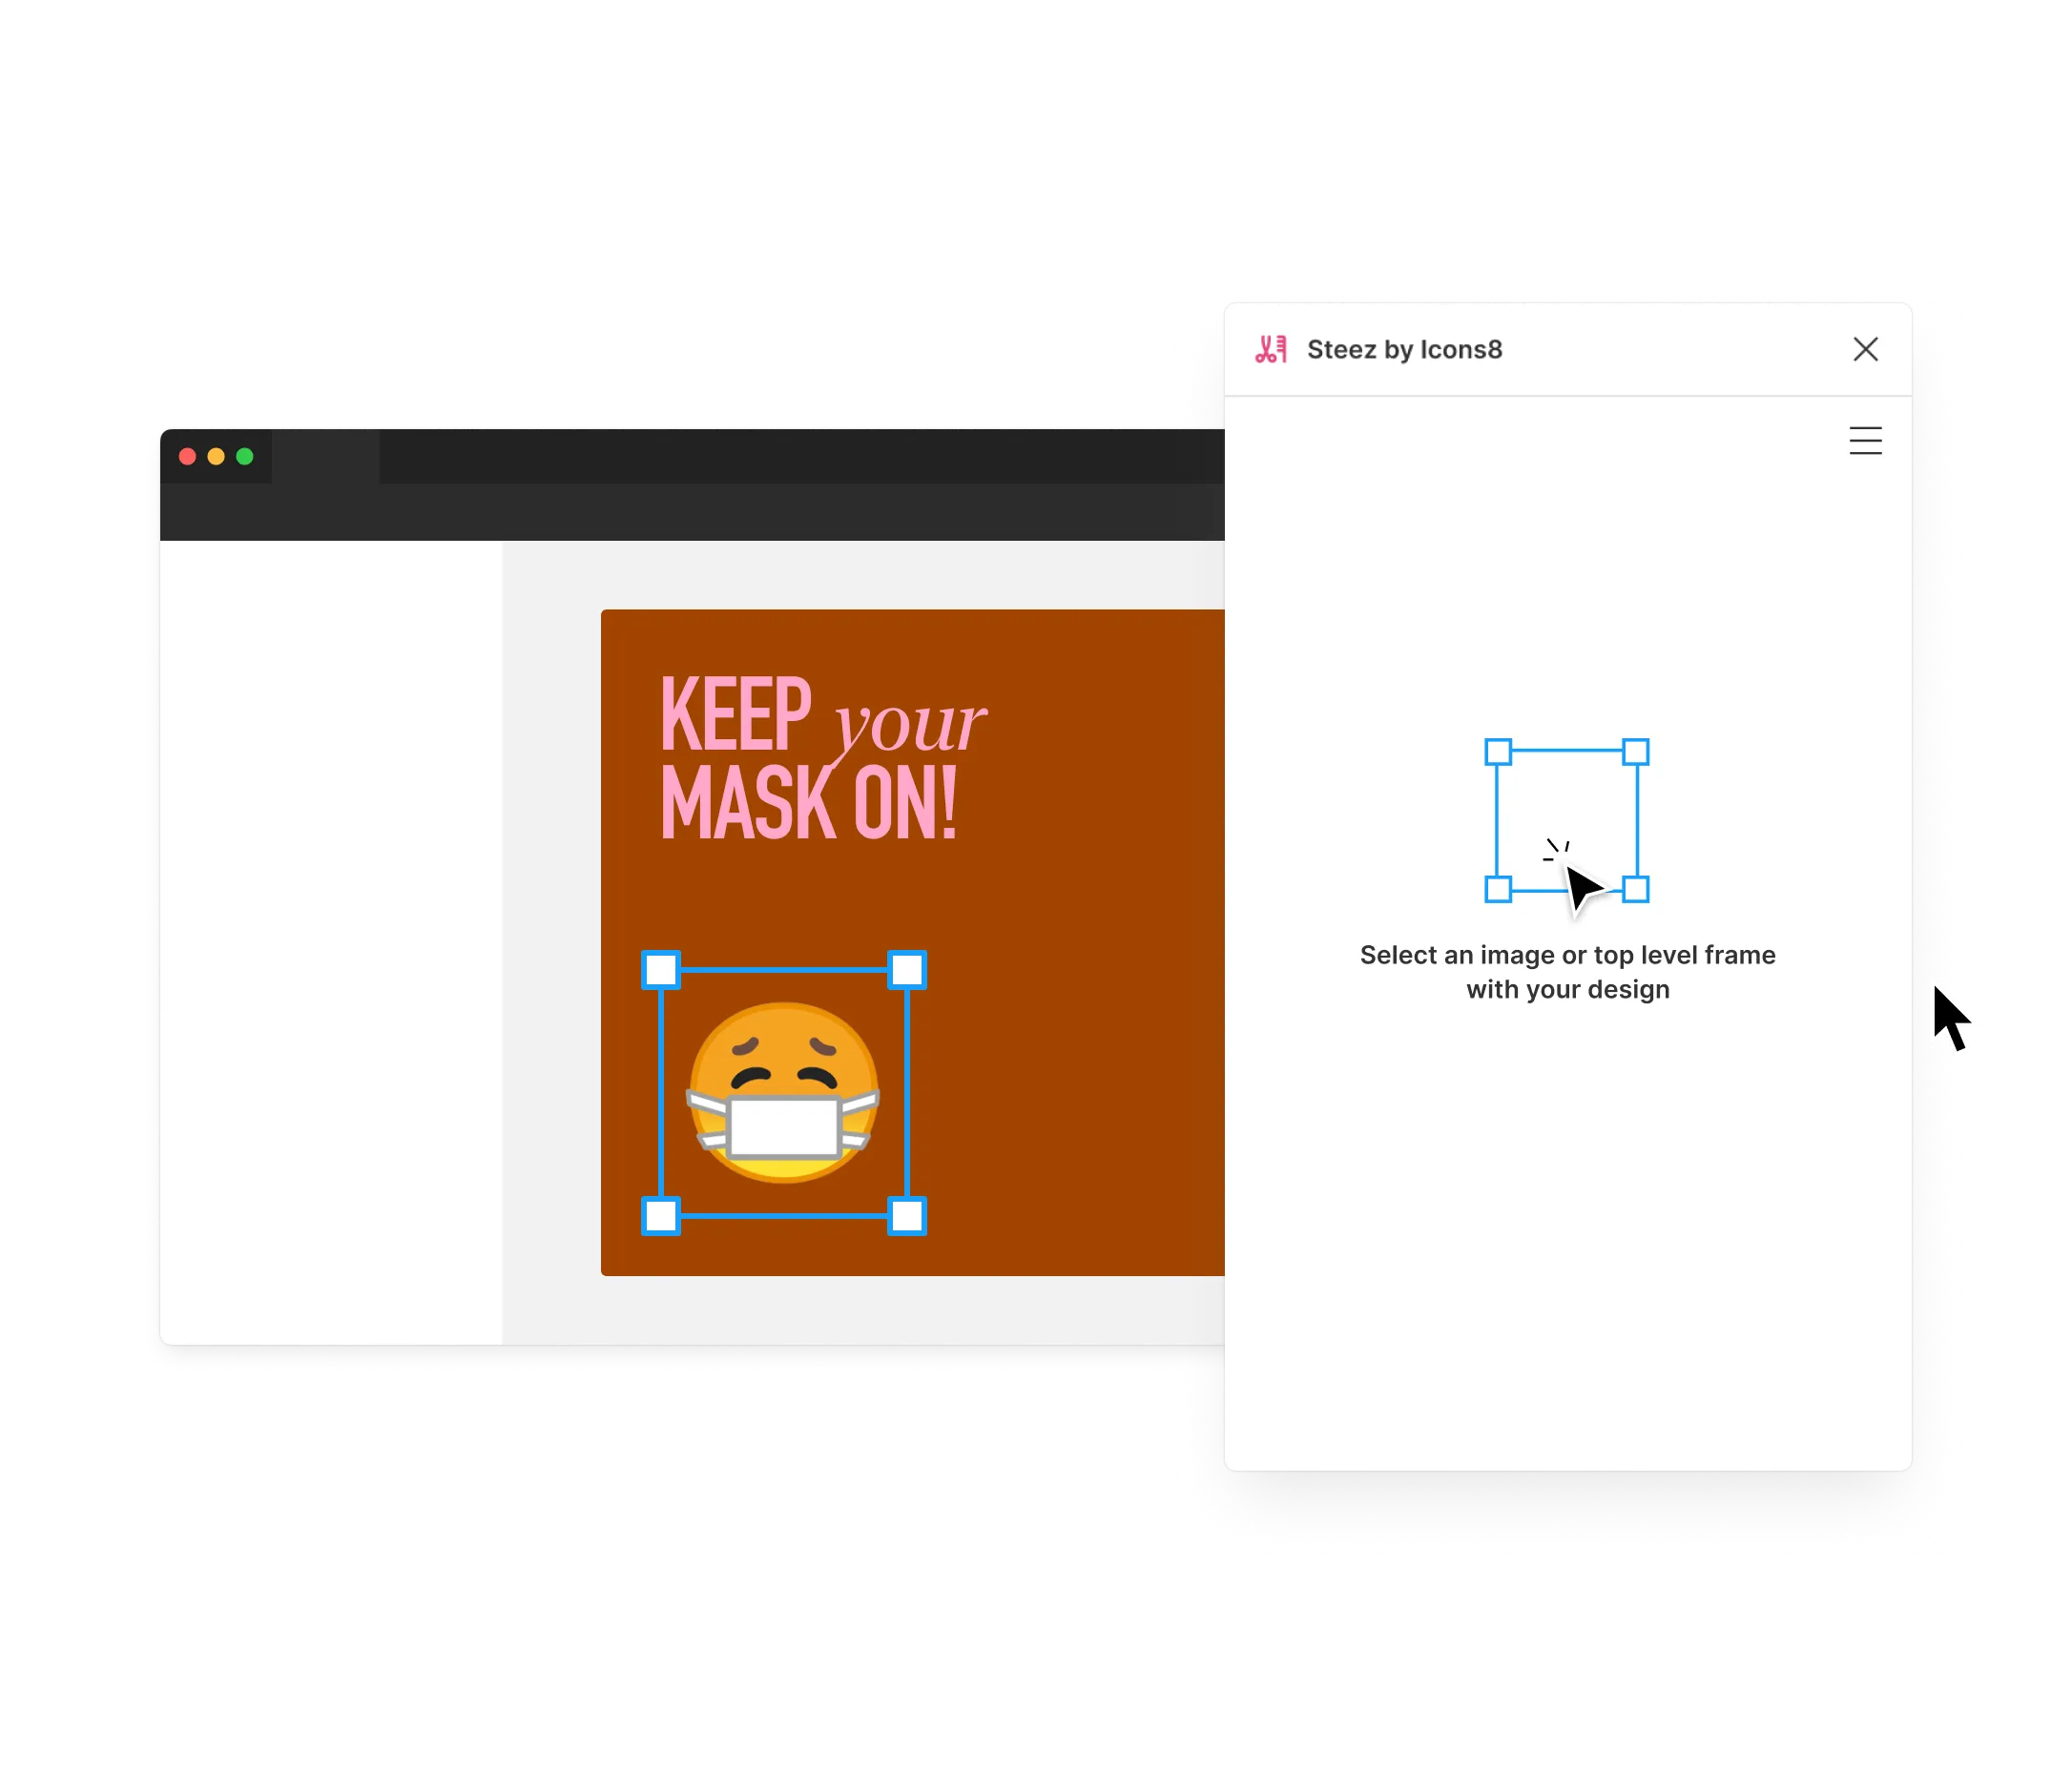Click the brown poster frame background
2072x1774 pixels.
[x=1080, y=1000]
